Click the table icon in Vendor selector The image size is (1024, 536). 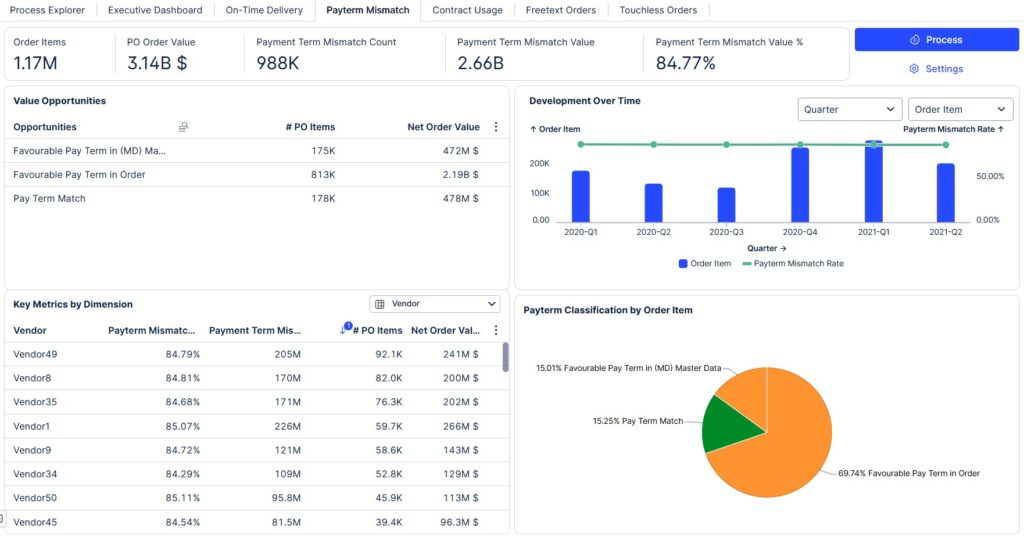[x=381, y=304]
